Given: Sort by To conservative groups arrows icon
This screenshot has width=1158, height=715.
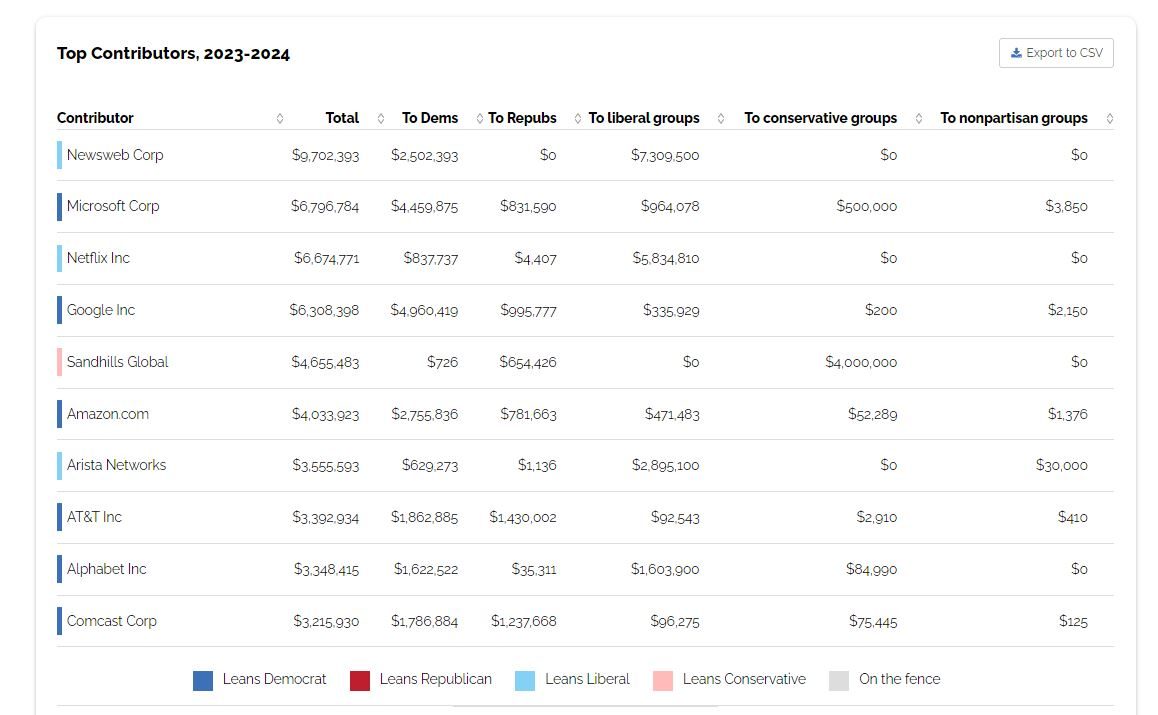Looking at the screenshot, I should pyautogui.click(x=721, y=119).
